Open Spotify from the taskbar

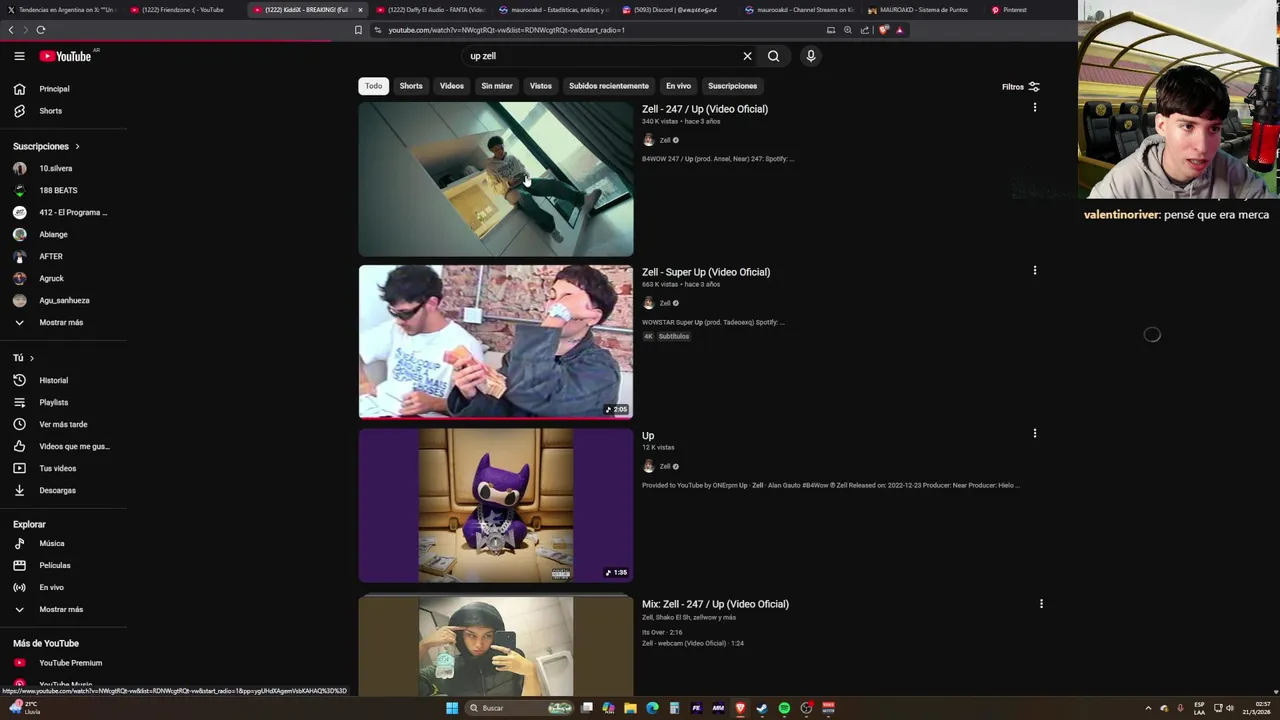[x=784, y=708]
